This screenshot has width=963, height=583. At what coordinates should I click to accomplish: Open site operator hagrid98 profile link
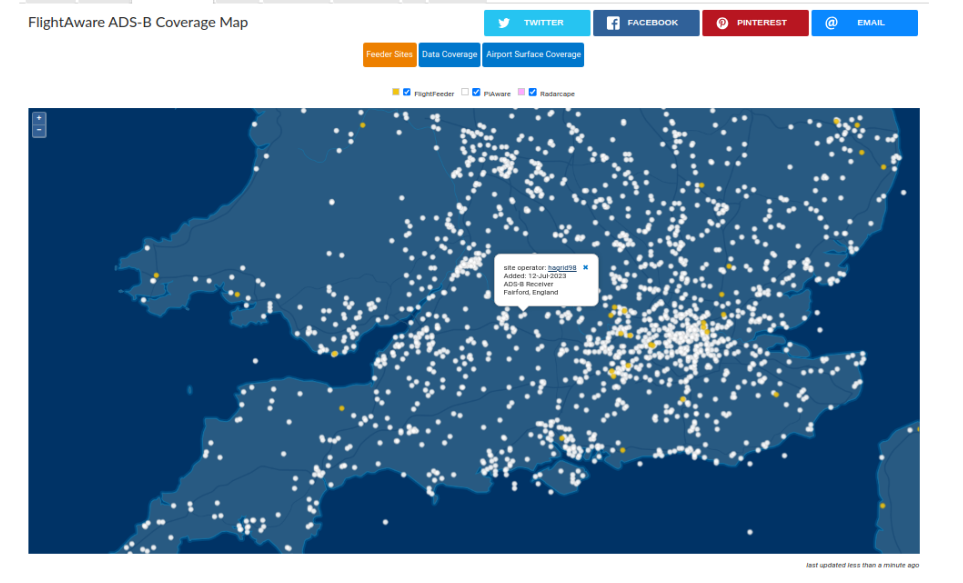pos(562,268)
